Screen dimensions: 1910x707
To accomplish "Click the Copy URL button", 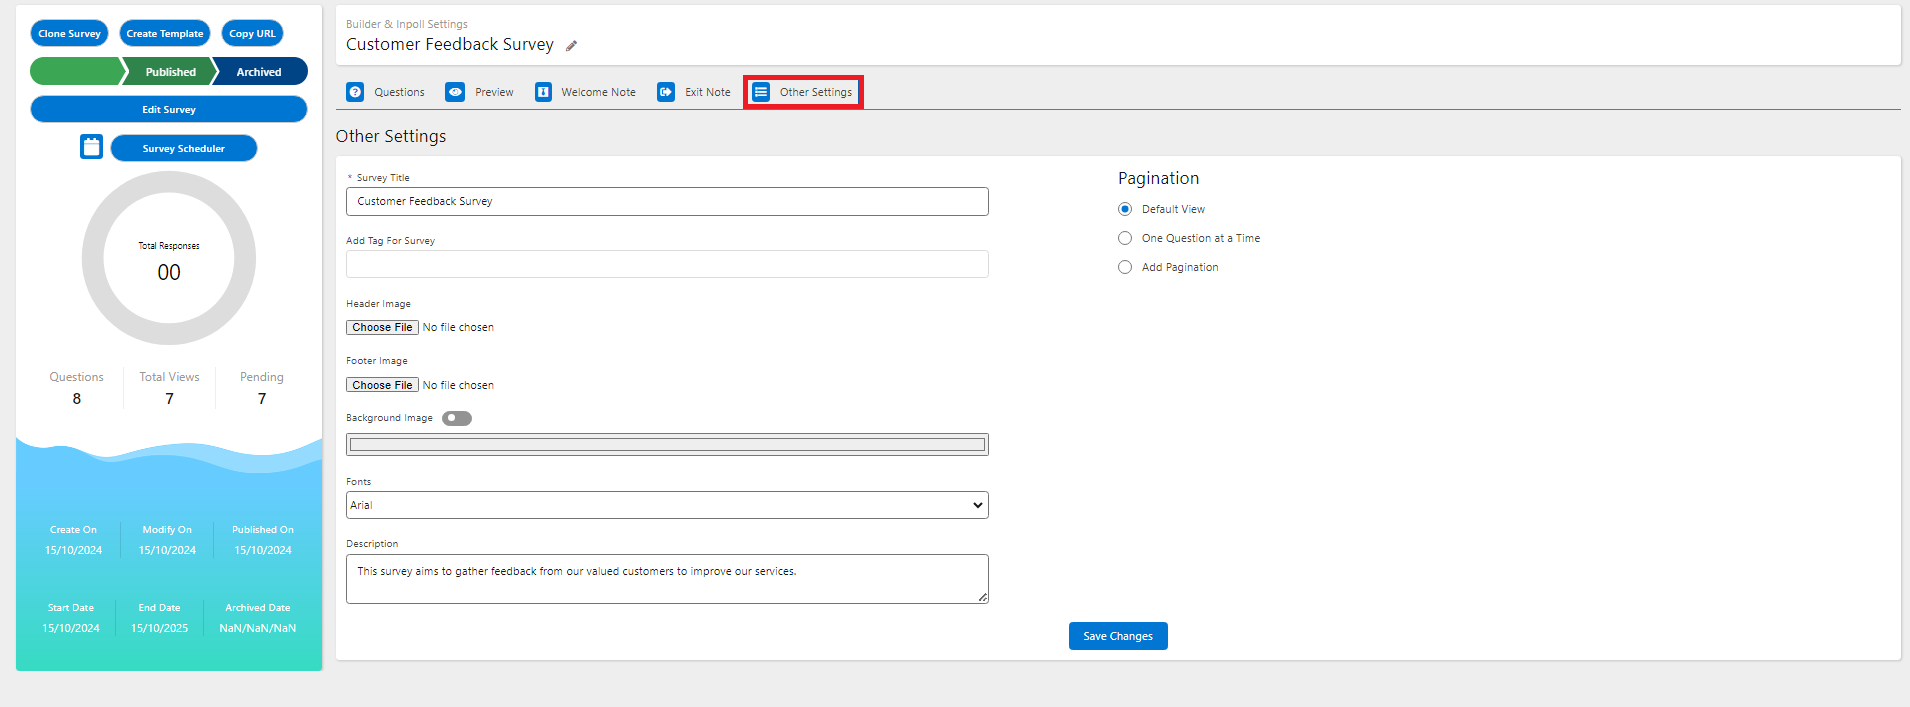I will coord(252,33).
